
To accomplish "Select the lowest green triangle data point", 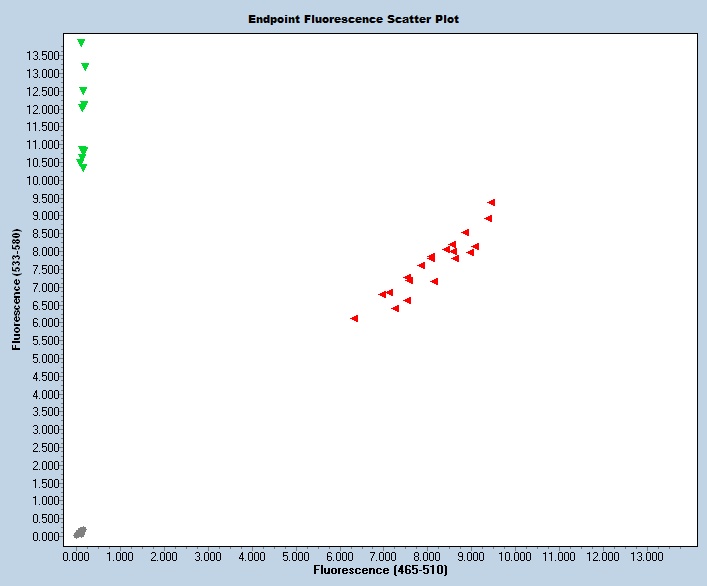I will tap(83, 168).
